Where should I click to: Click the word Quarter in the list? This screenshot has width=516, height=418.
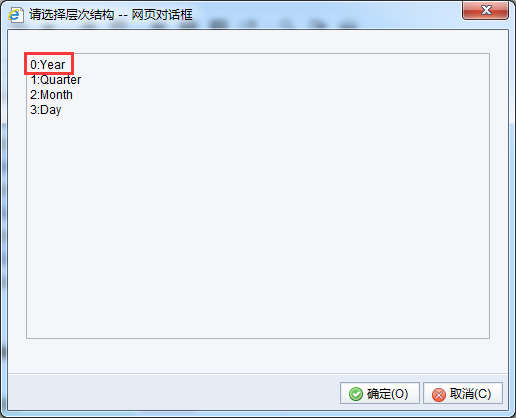pos(61,80)
